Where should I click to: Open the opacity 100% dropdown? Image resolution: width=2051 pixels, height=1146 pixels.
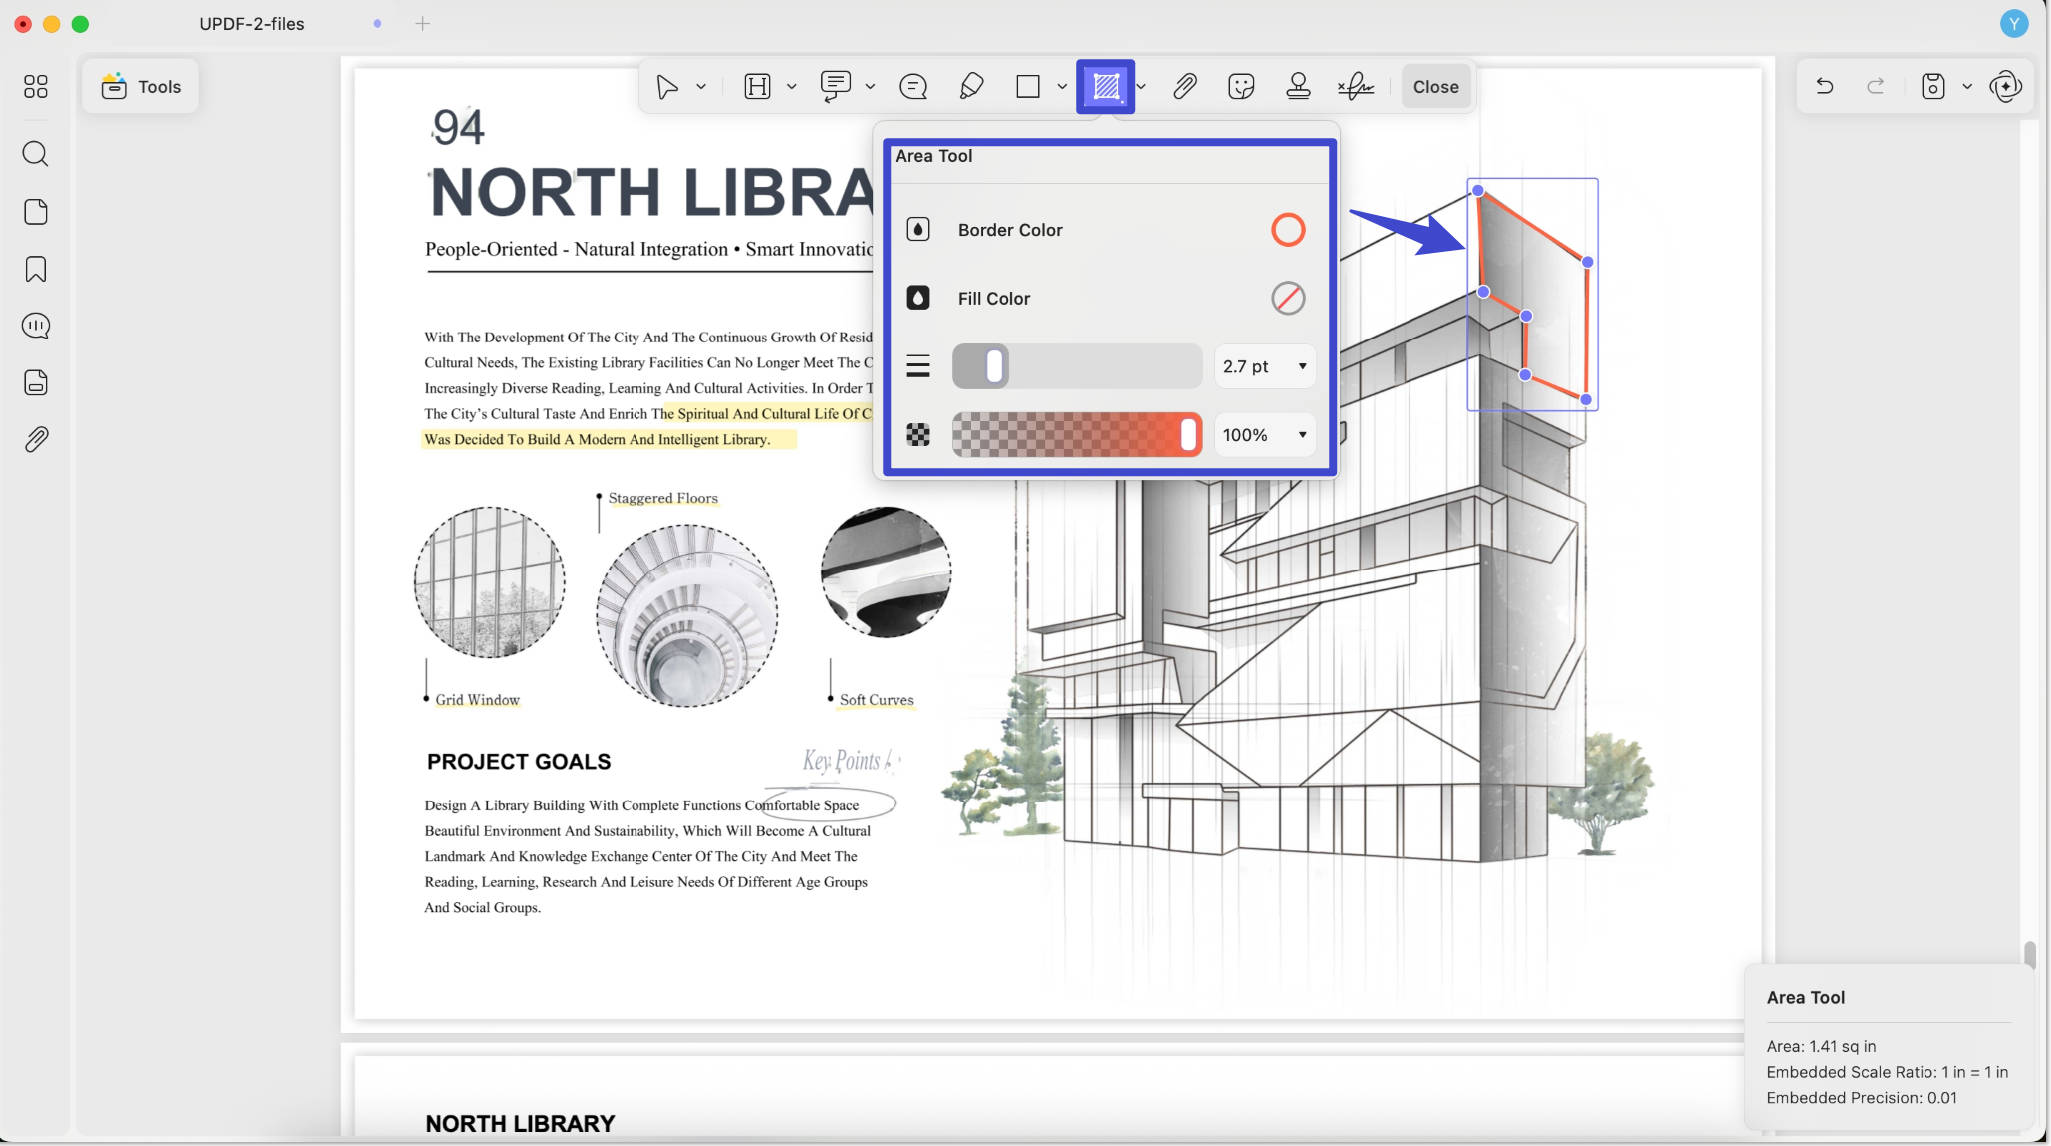[x=1265, y=435]
